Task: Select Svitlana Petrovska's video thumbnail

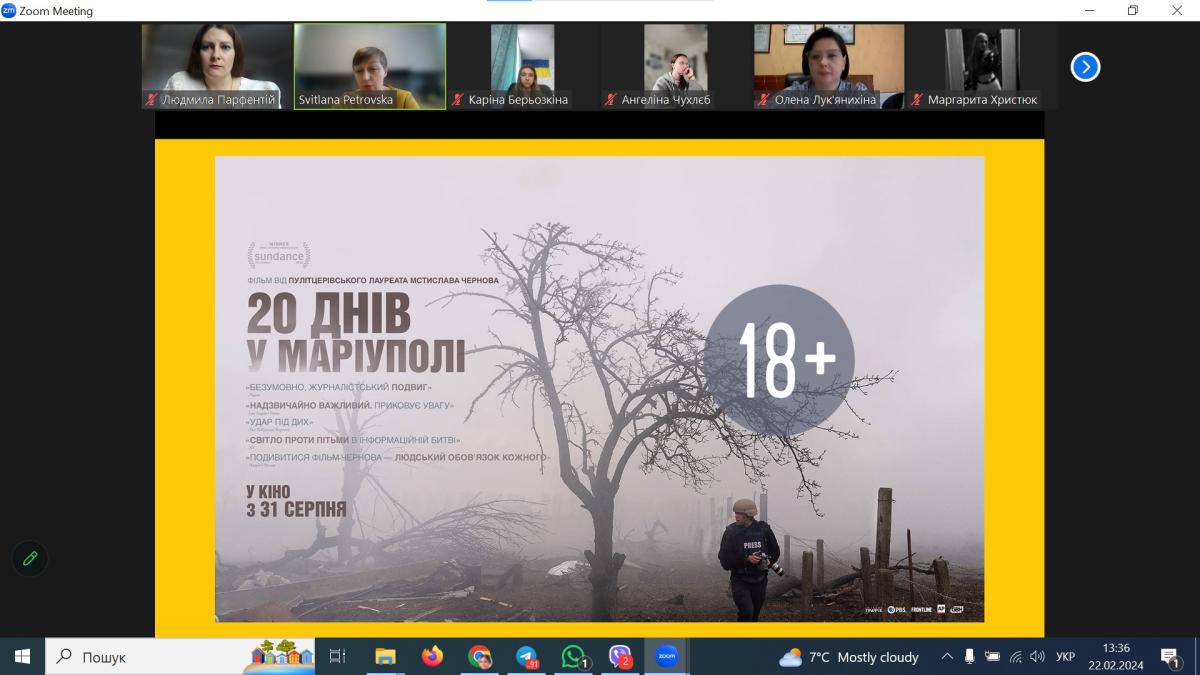Action: point(370,66)
